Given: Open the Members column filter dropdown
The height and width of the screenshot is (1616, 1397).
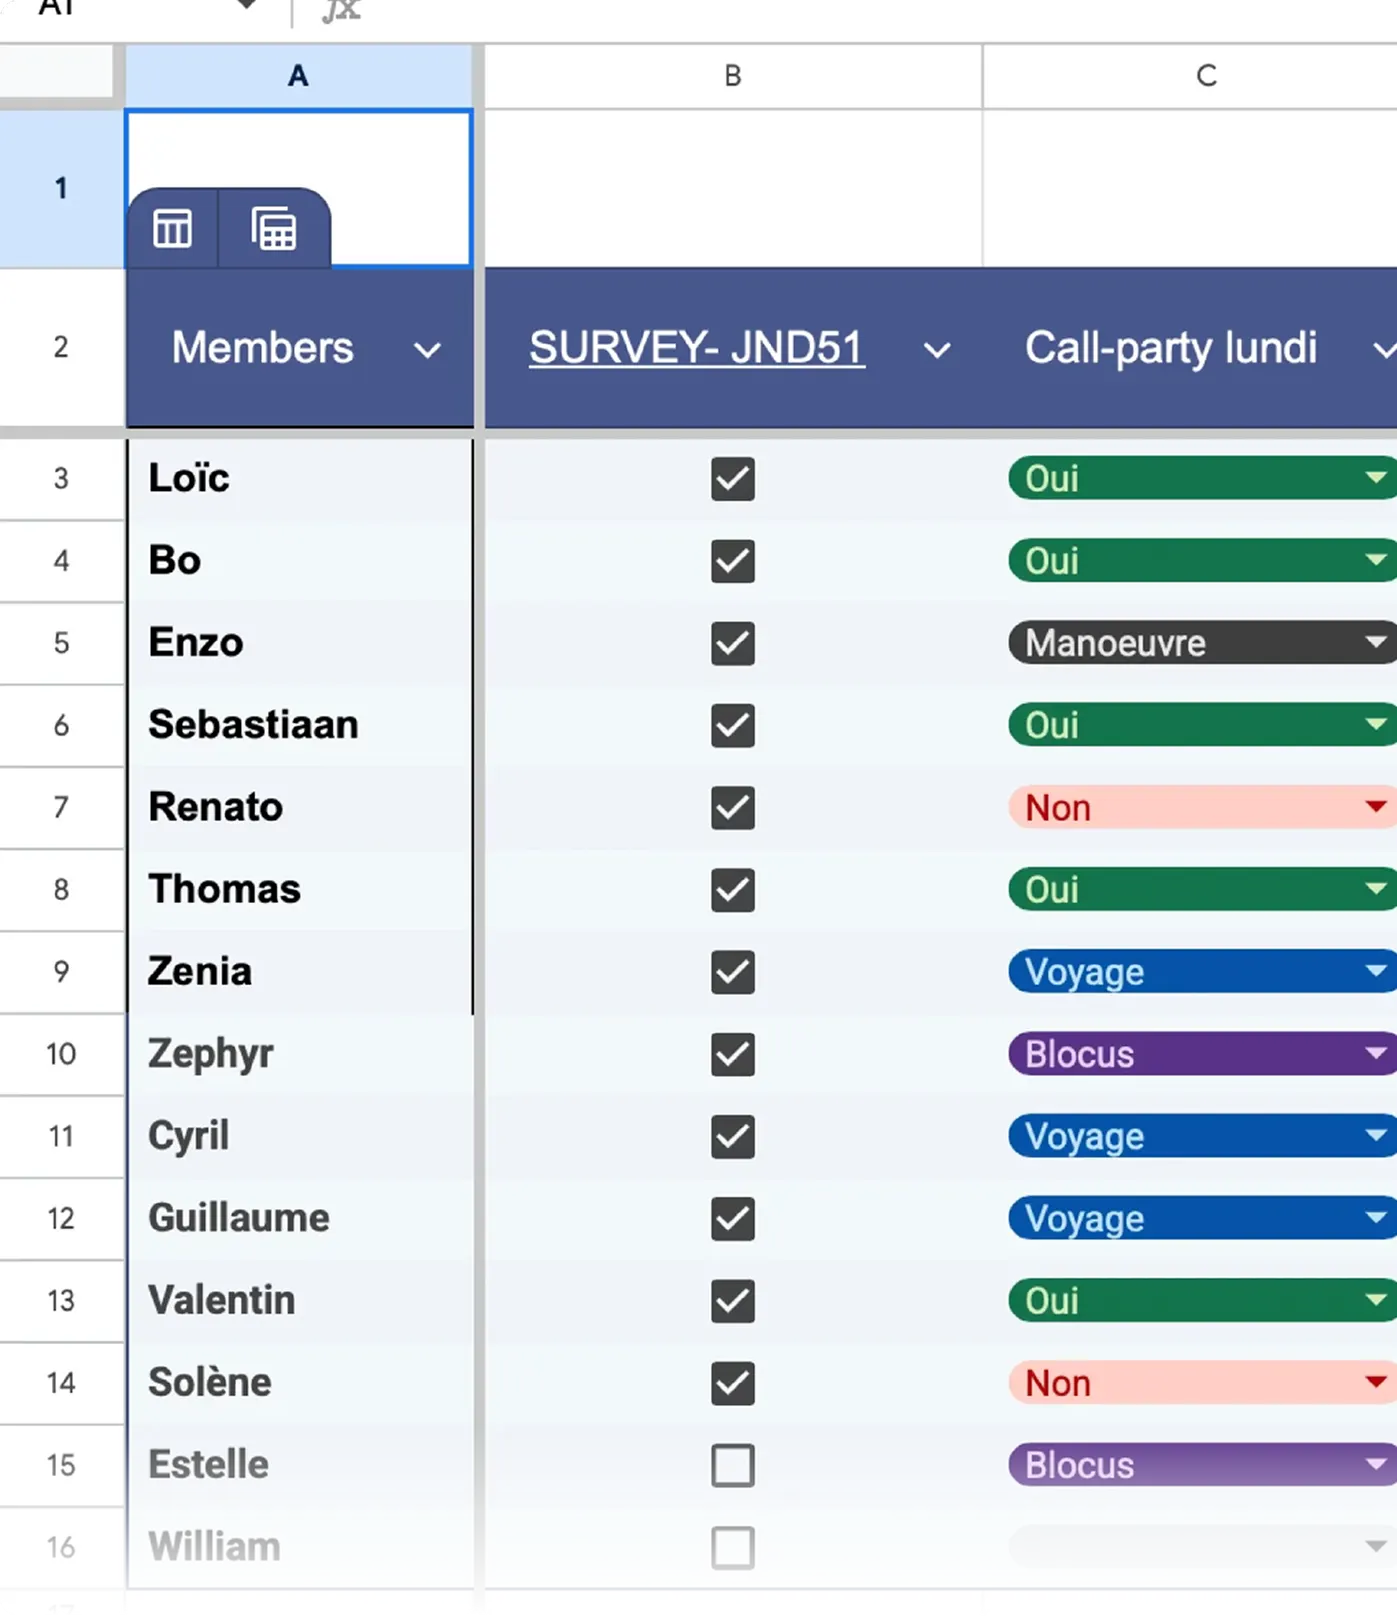Looking at the screenshot, I should [429, 350].
